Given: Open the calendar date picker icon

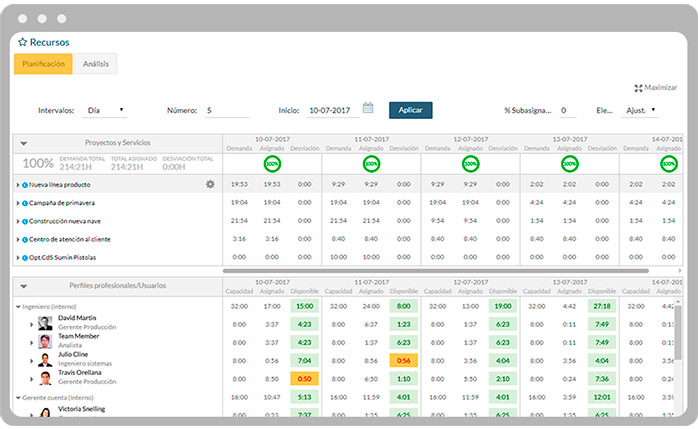Looking at the screenshot, I should tap(368, 109).
